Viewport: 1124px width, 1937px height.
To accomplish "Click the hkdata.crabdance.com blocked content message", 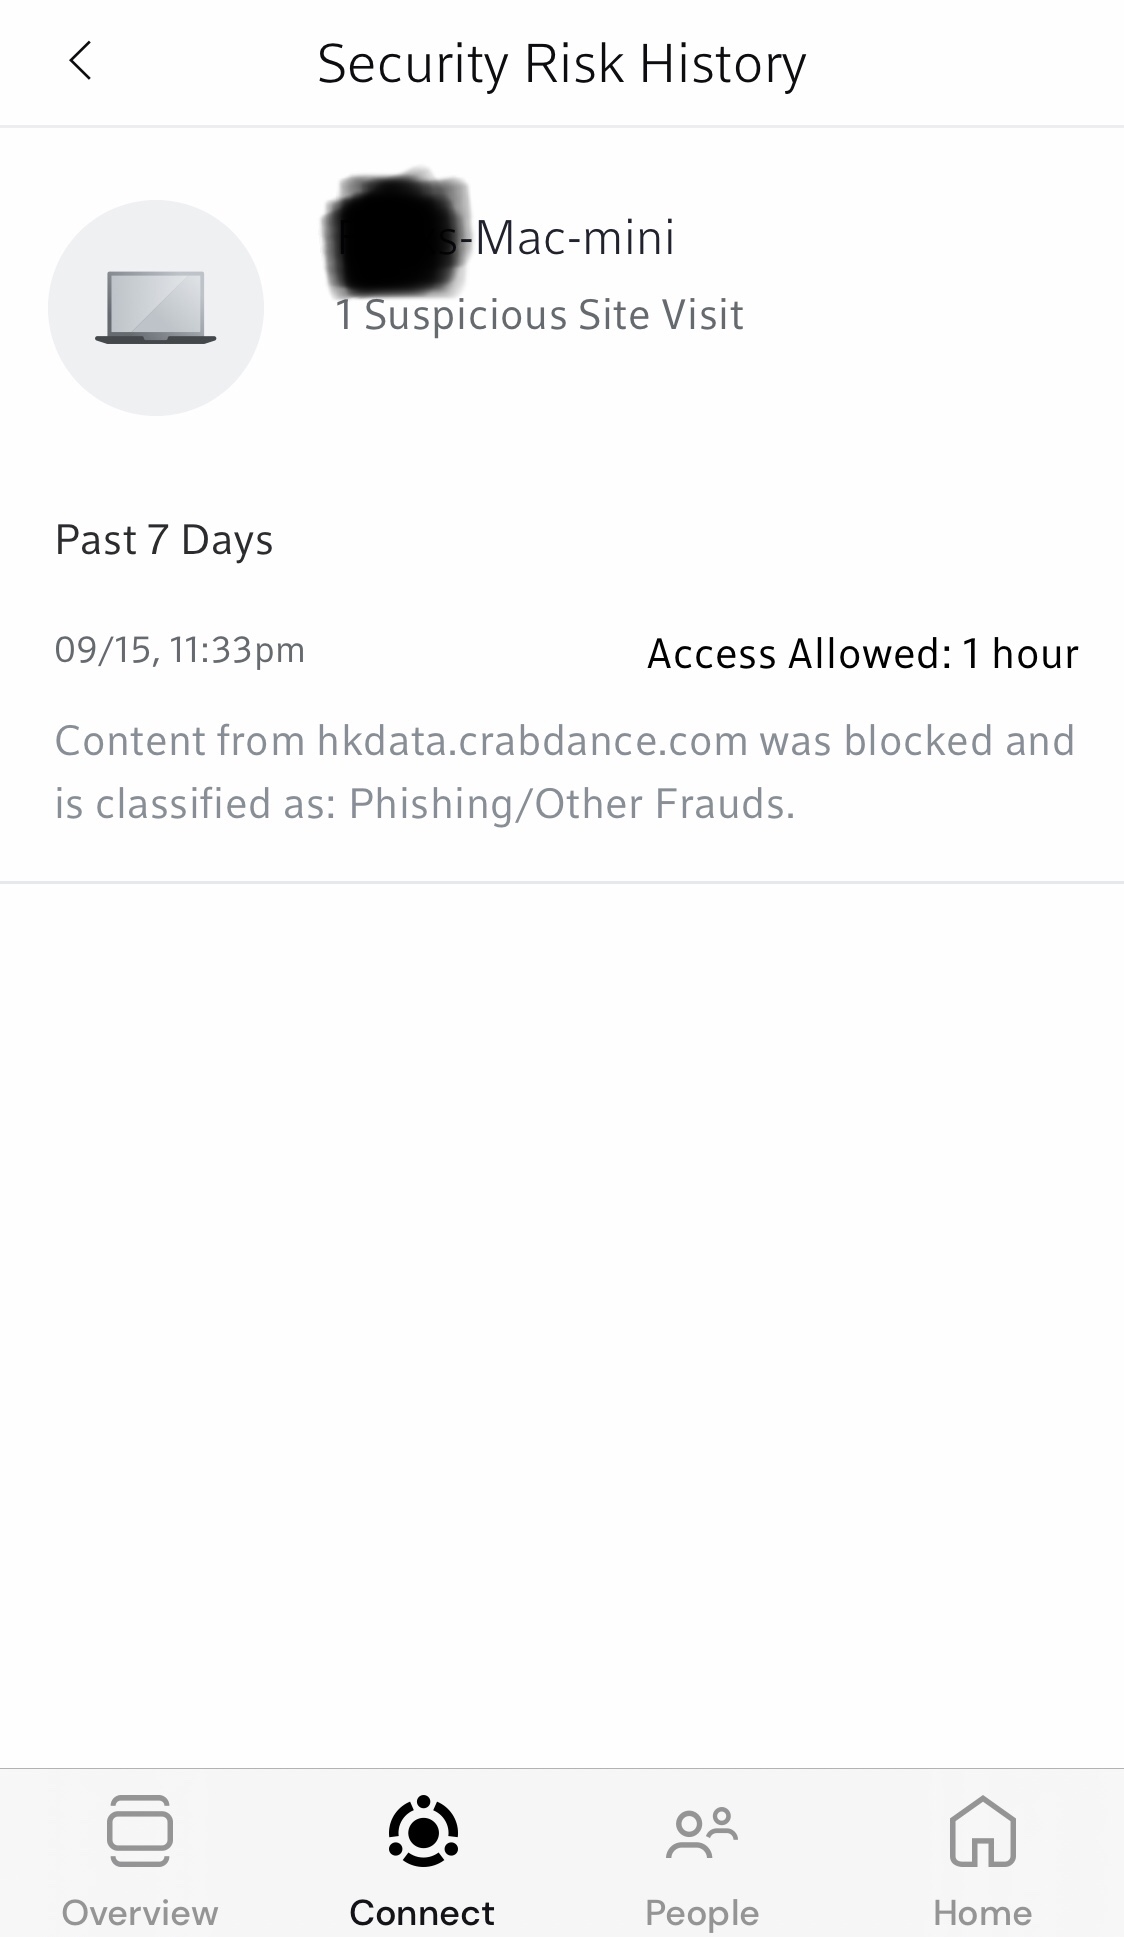I will (x=564, y=742).
